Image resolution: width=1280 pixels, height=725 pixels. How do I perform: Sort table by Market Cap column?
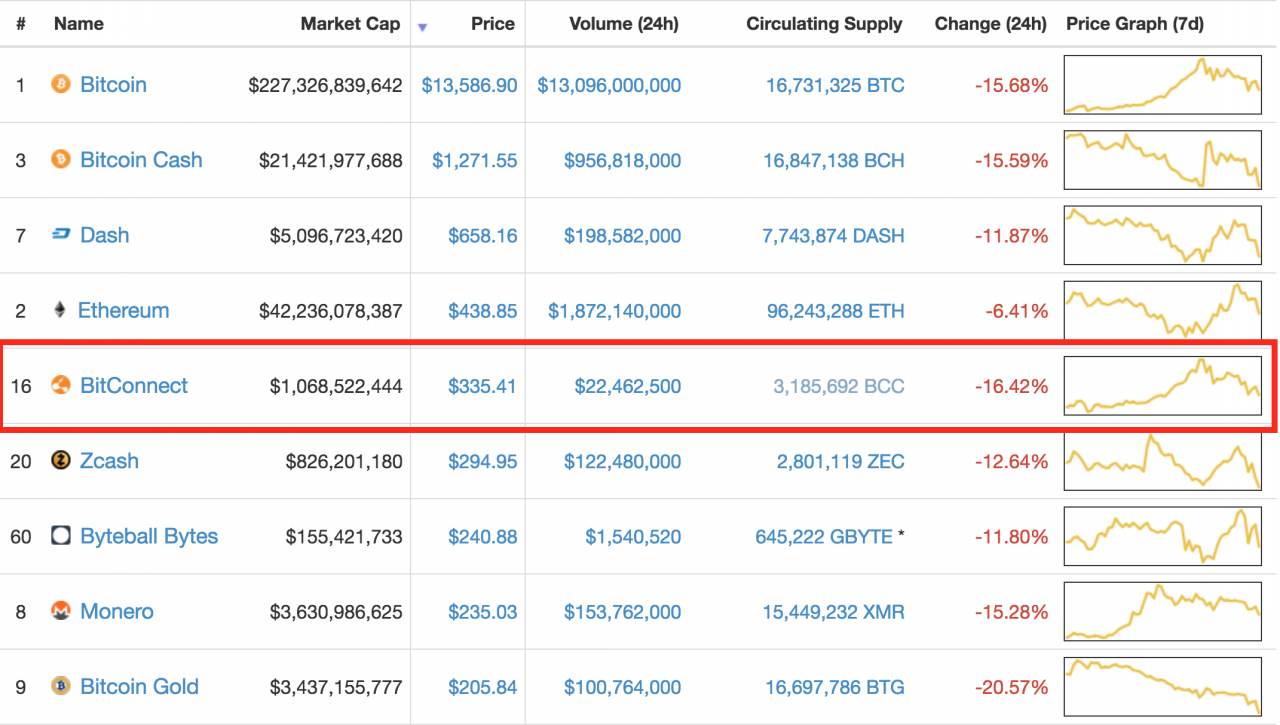[x=350, y=24]
